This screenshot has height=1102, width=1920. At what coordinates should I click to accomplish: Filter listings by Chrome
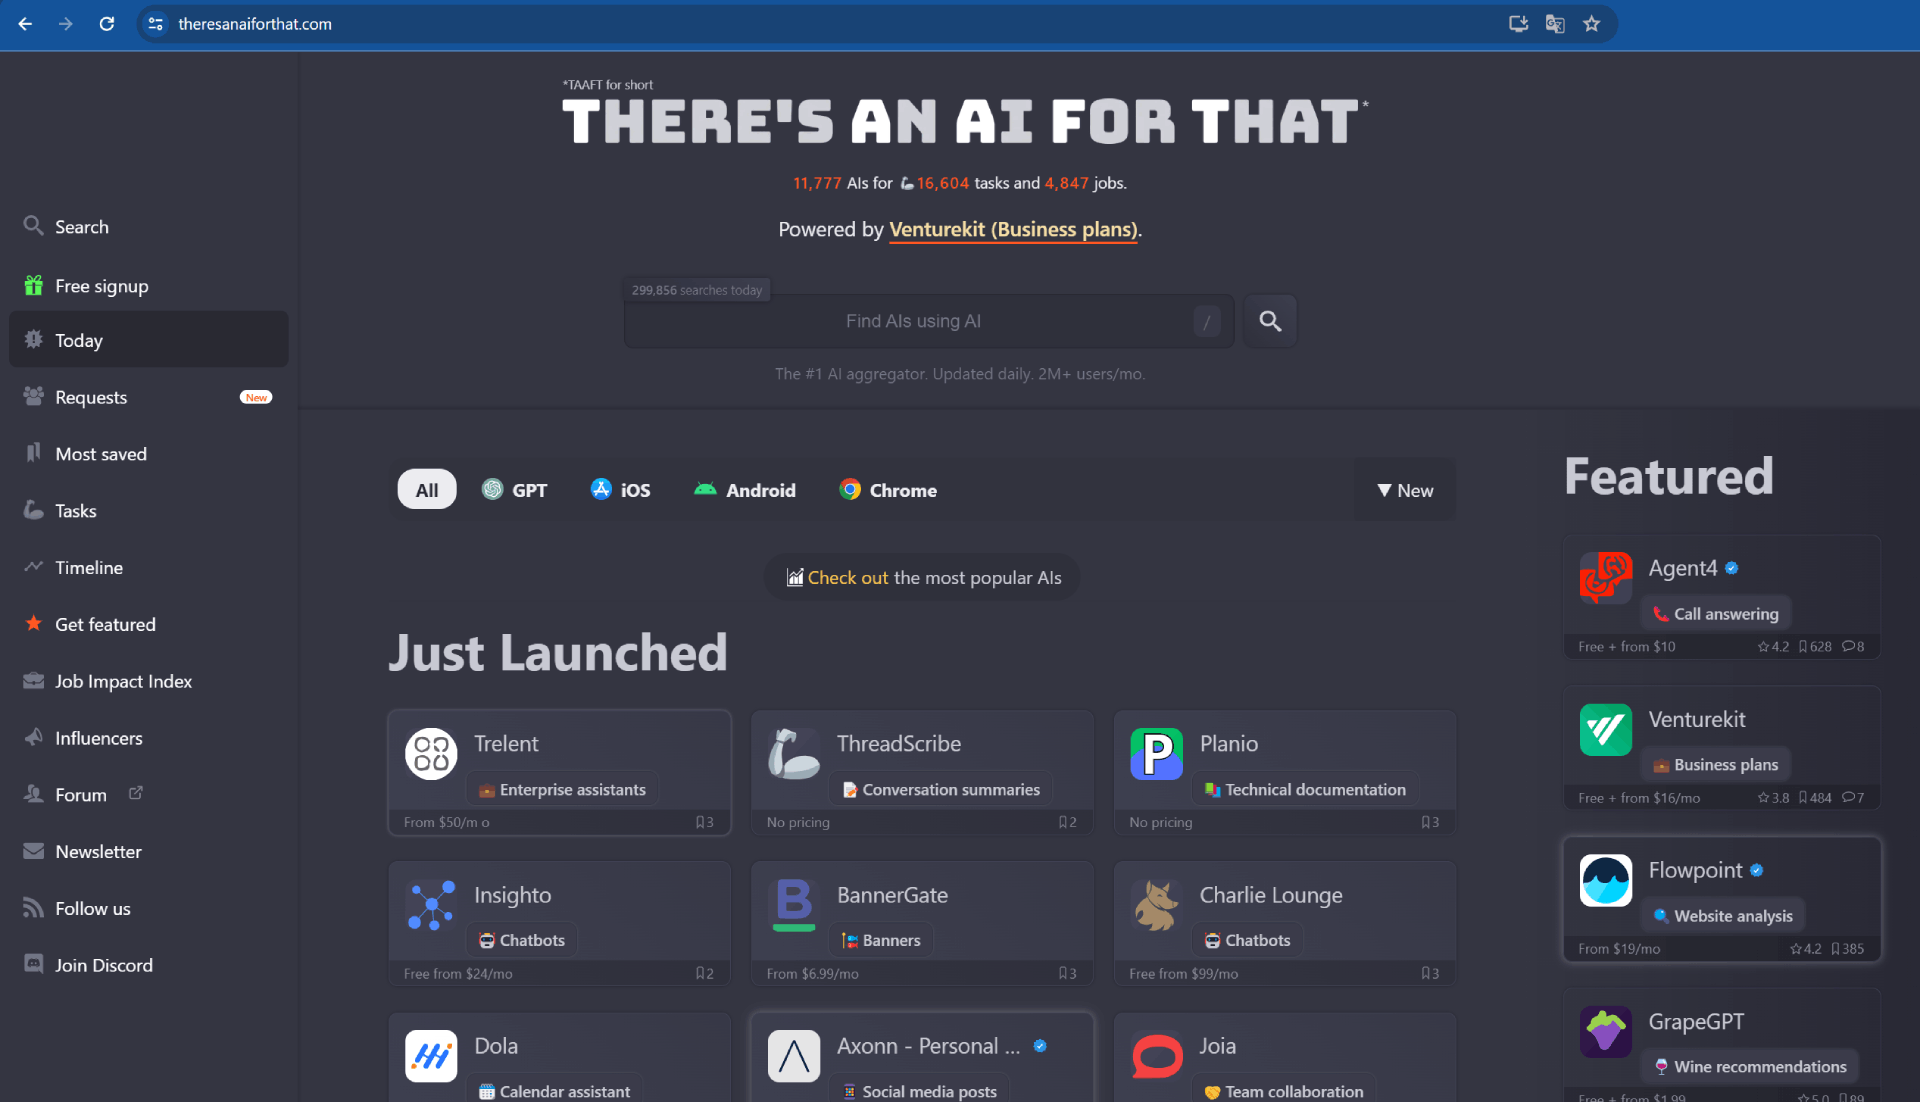click(x=888, y=490)
